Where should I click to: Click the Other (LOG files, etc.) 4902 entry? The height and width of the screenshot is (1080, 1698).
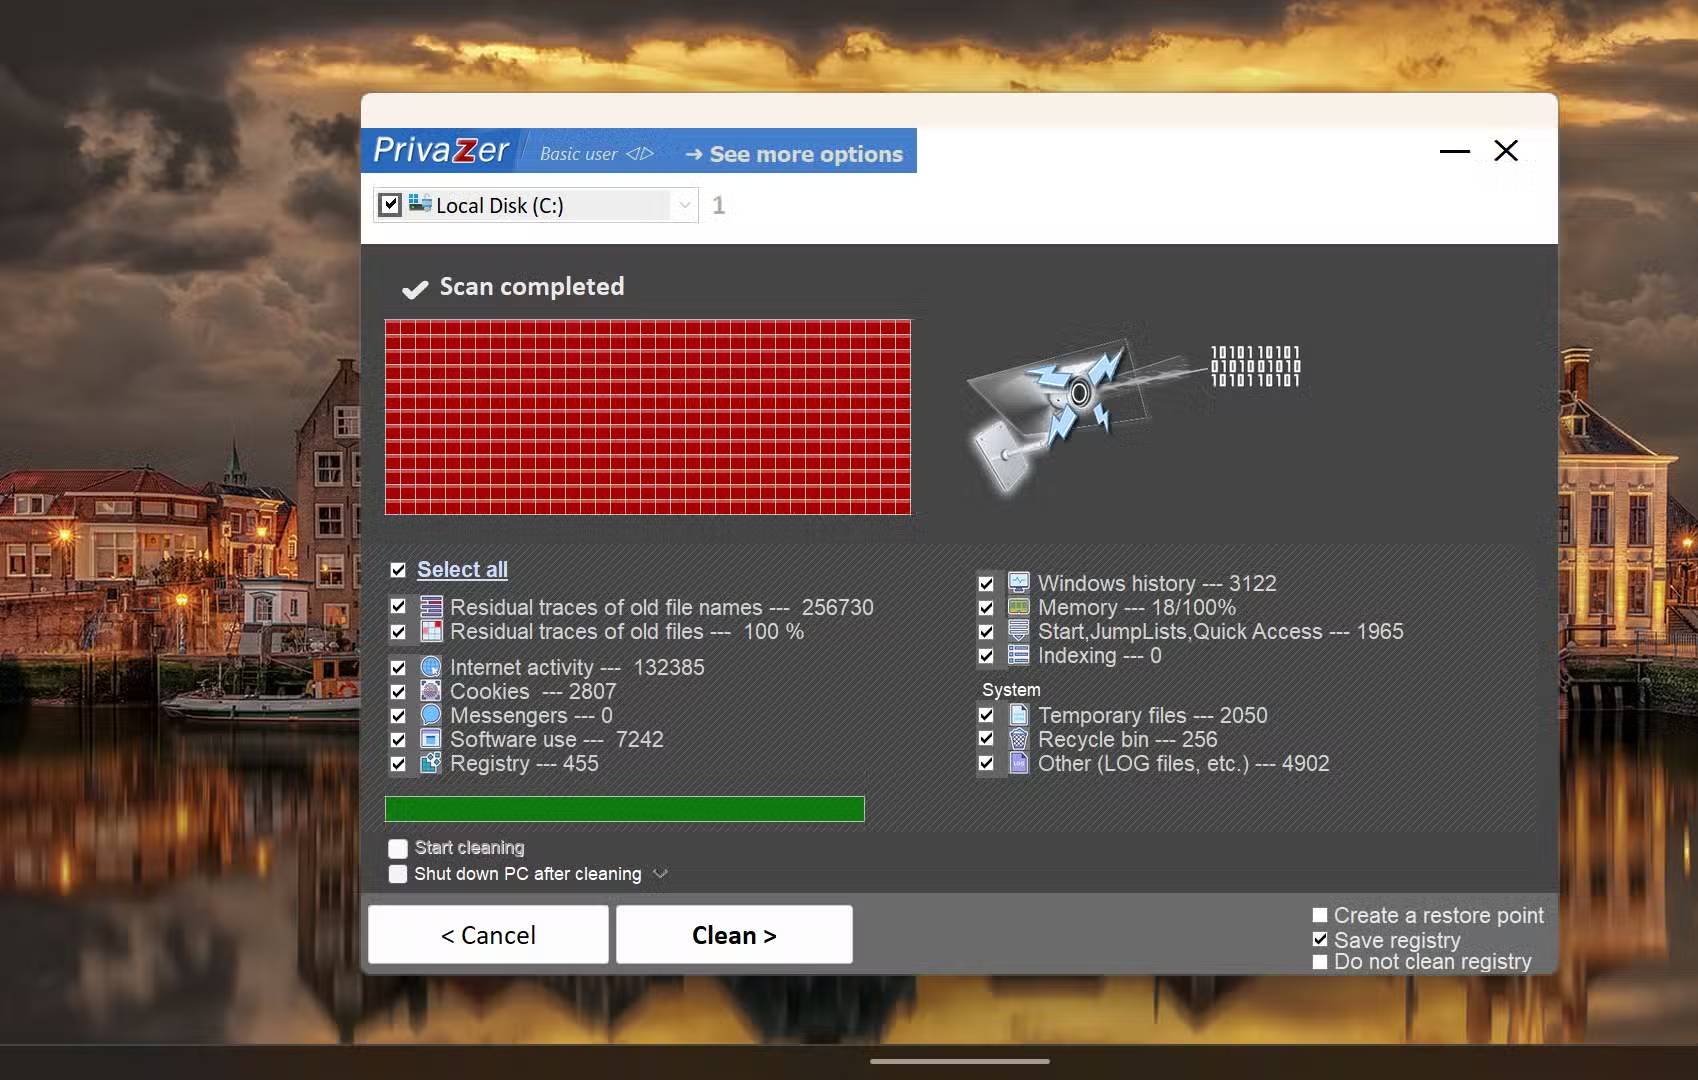coord(1184,763)
